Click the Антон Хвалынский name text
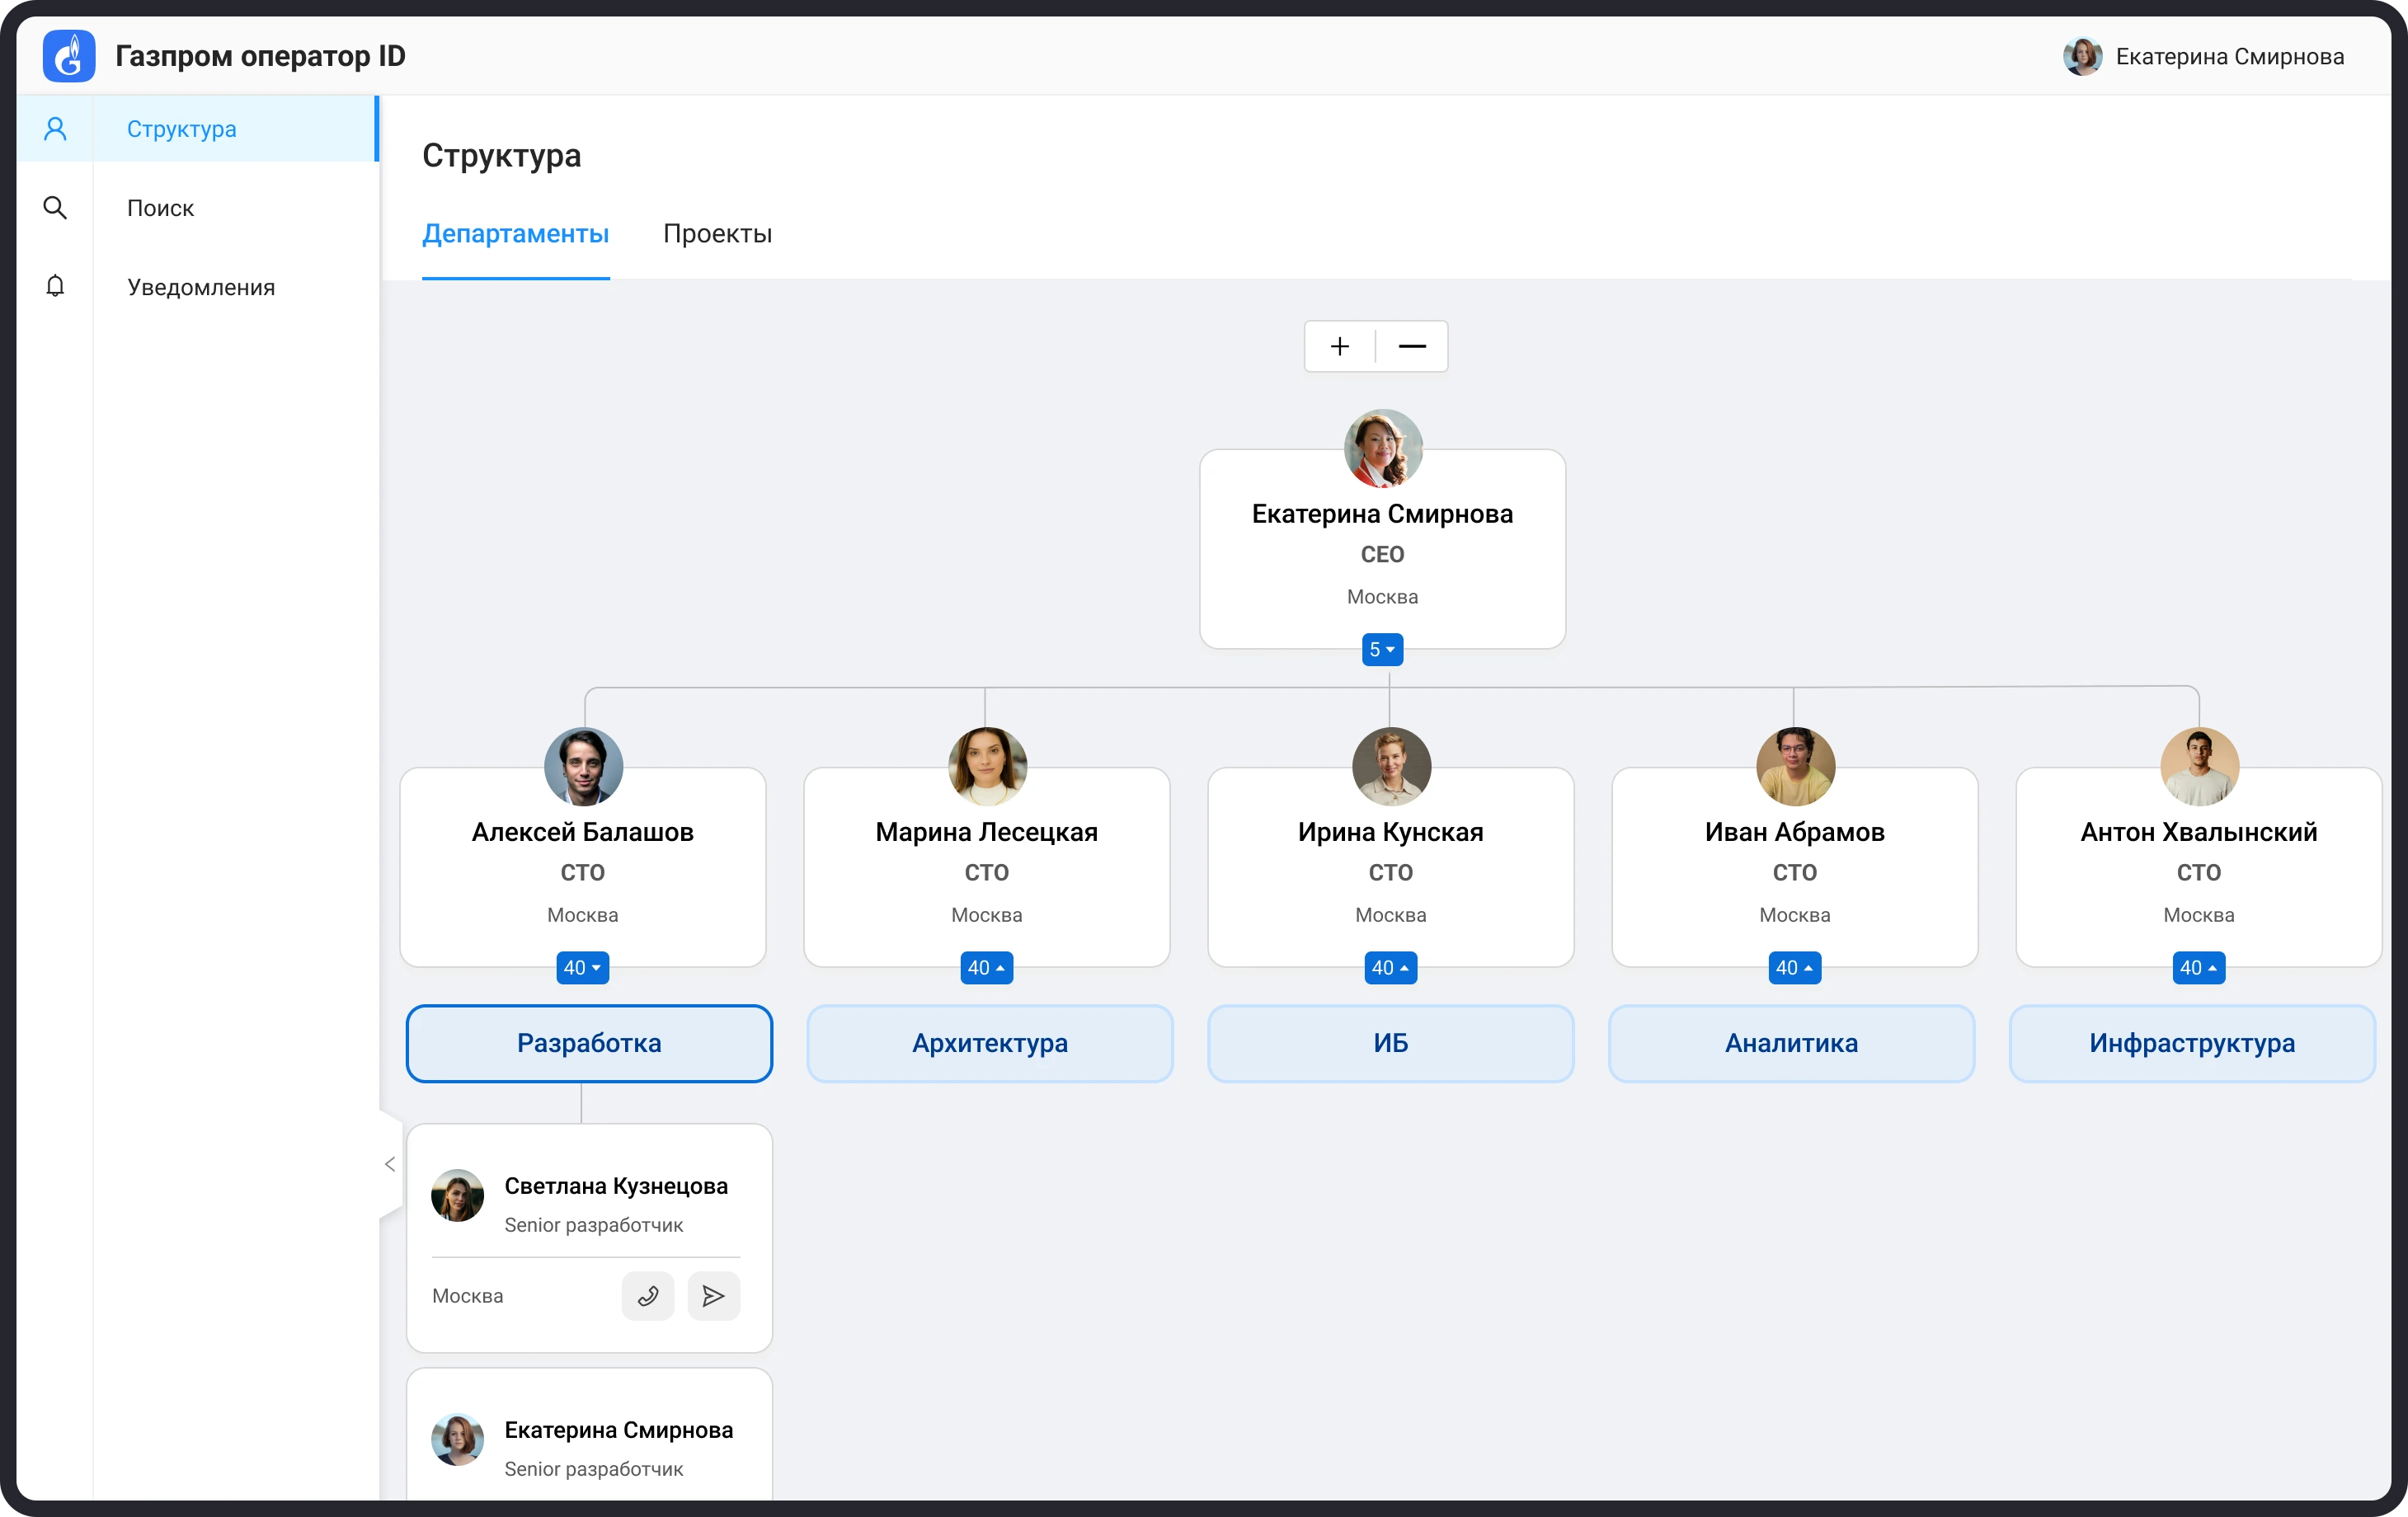The width and height of the screenshot is (2408, 1517). click(x=2199, y=832)
